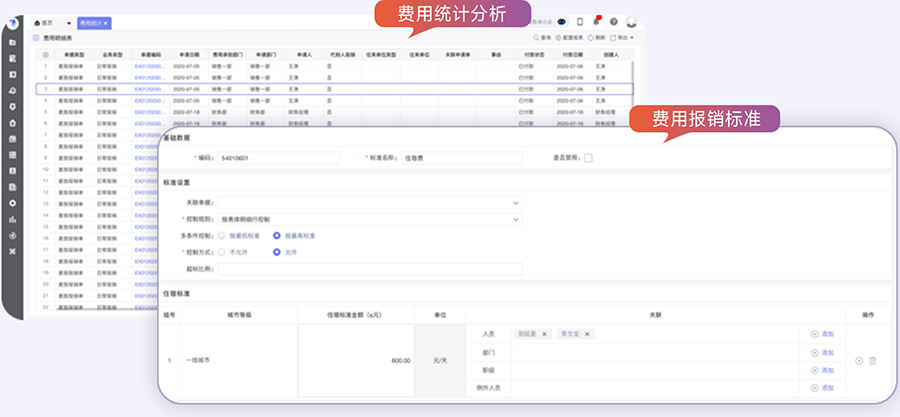The height and width of the screenshot is (417, 900).
Task: Remove 刘延庆 tag with its x icon
Action: (x=544, y=334)
